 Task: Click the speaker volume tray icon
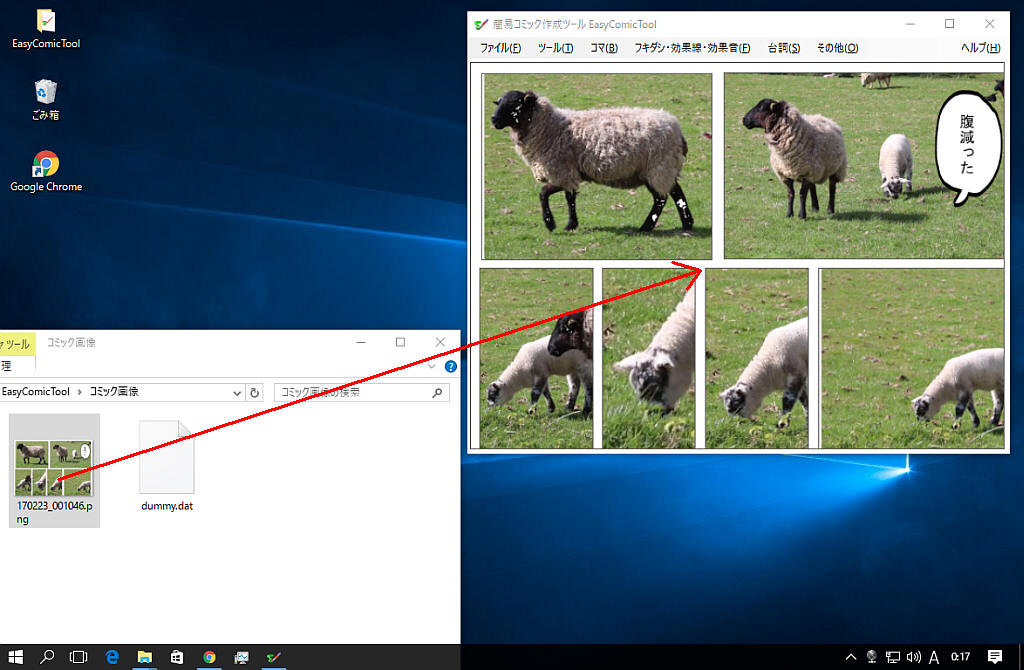912,657
